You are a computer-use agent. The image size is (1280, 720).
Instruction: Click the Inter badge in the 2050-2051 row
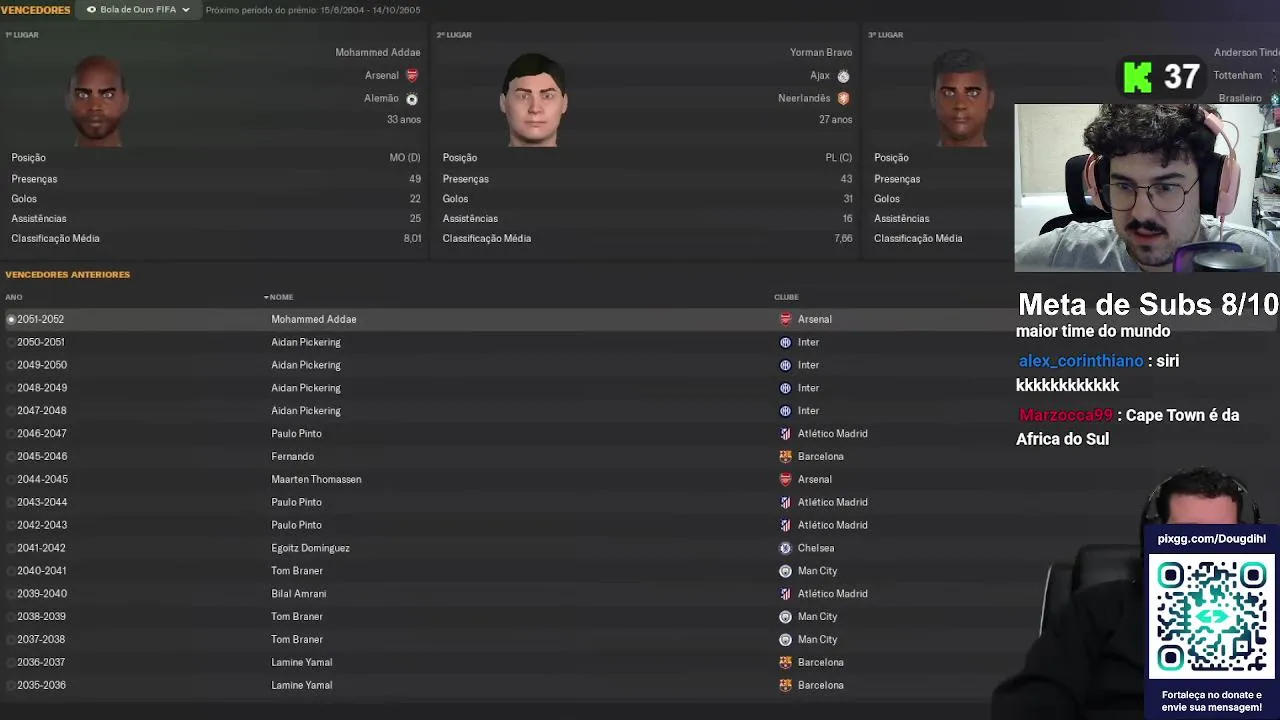[x=785, y=342]
